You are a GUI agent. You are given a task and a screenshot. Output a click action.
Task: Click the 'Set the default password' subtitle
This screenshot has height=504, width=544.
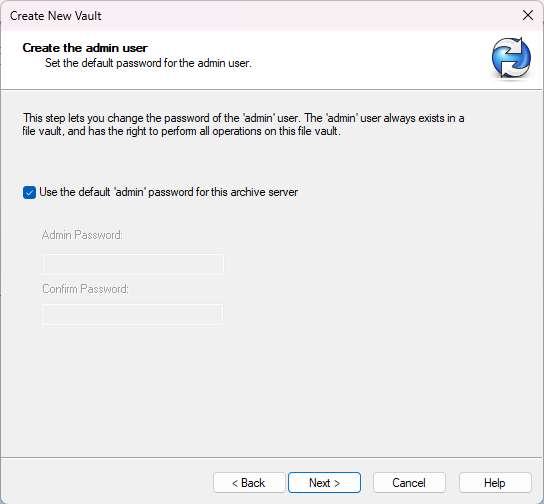(x=148, y=63)
